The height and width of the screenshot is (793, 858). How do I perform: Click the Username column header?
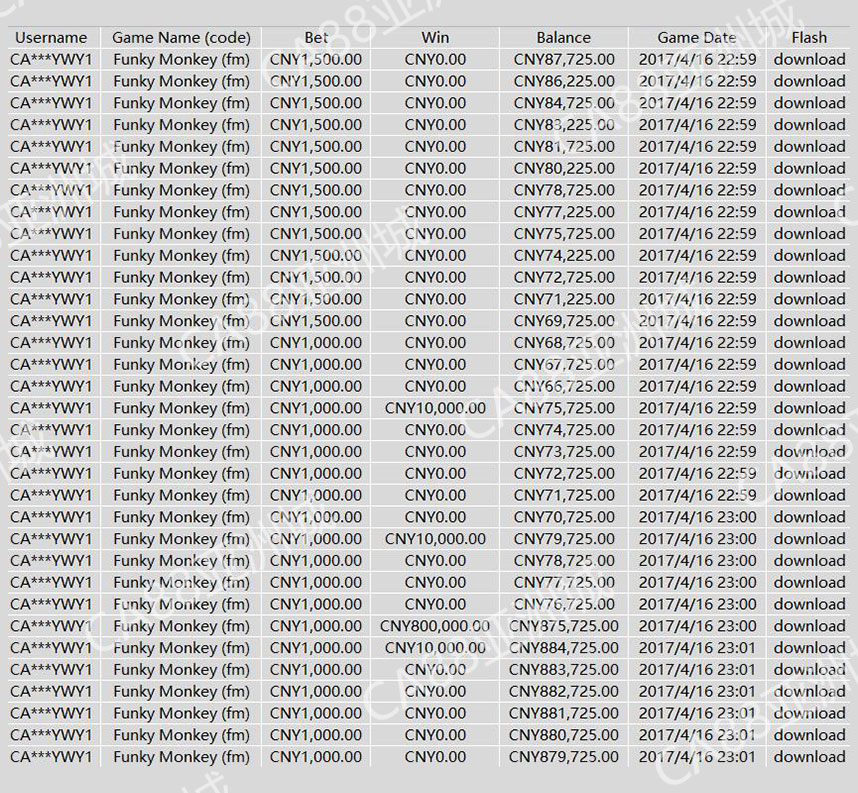point(51,38)
